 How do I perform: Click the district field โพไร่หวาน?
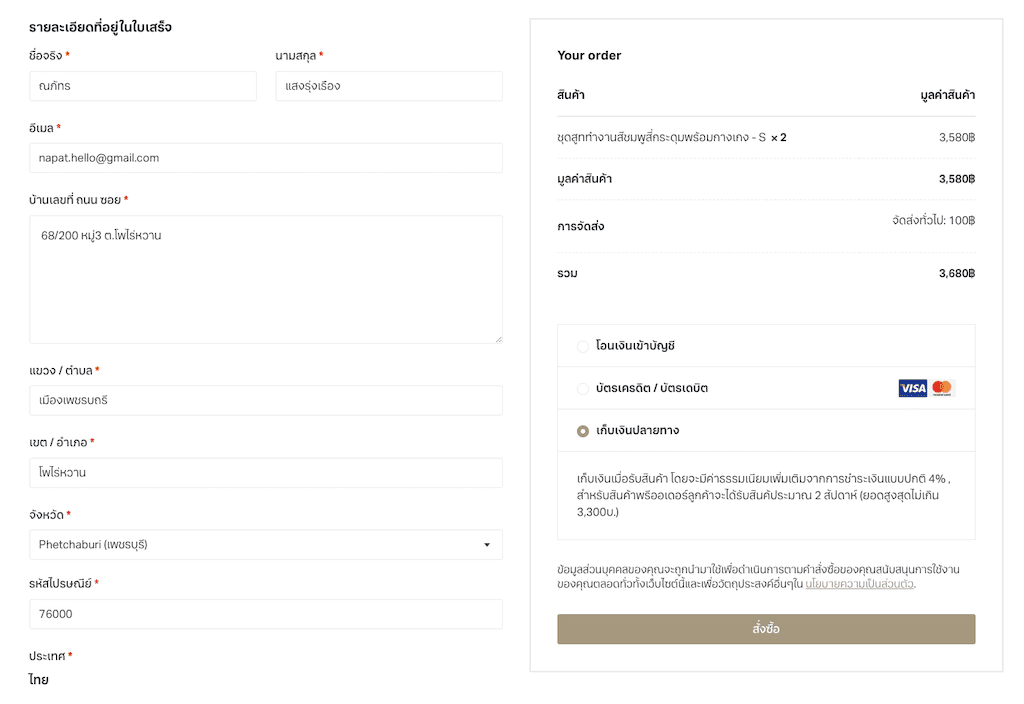(266, 473)
